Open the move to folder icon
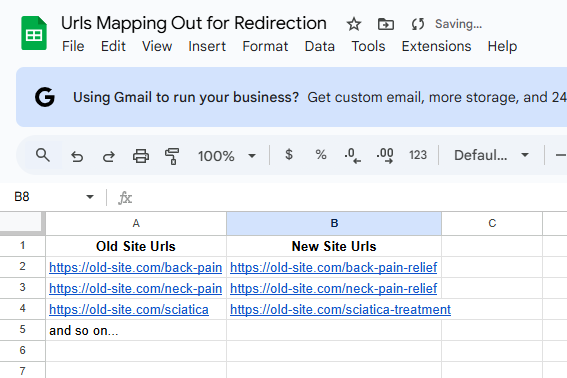Image resolution: width=567 pixels, height=378 pixels. [386, 24]
